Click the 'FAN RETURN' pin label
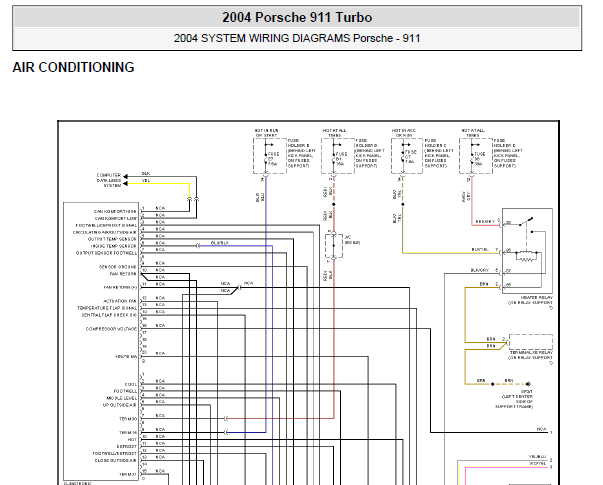 (123, 274)
